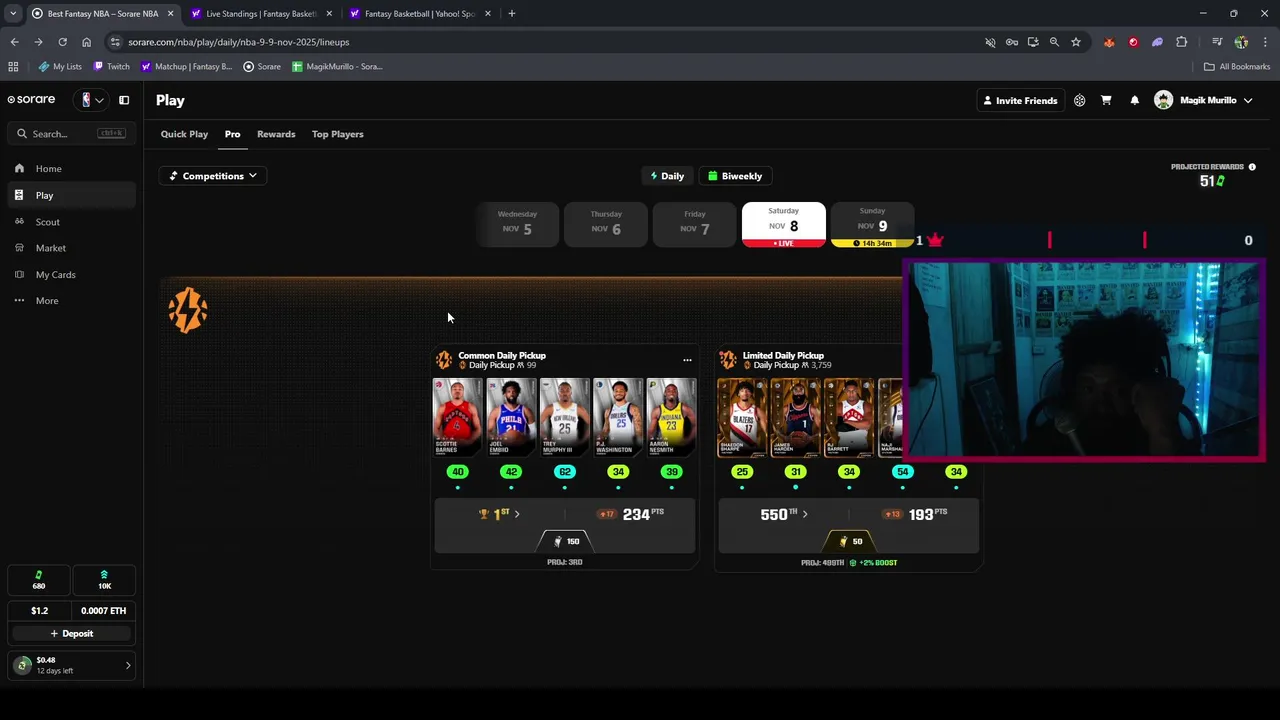Image resolution: width=1280 pixels, height=720 pixels.
Task: Click the spinning wheel icon beside Invite Friends
Action: tap(1079, 100)
